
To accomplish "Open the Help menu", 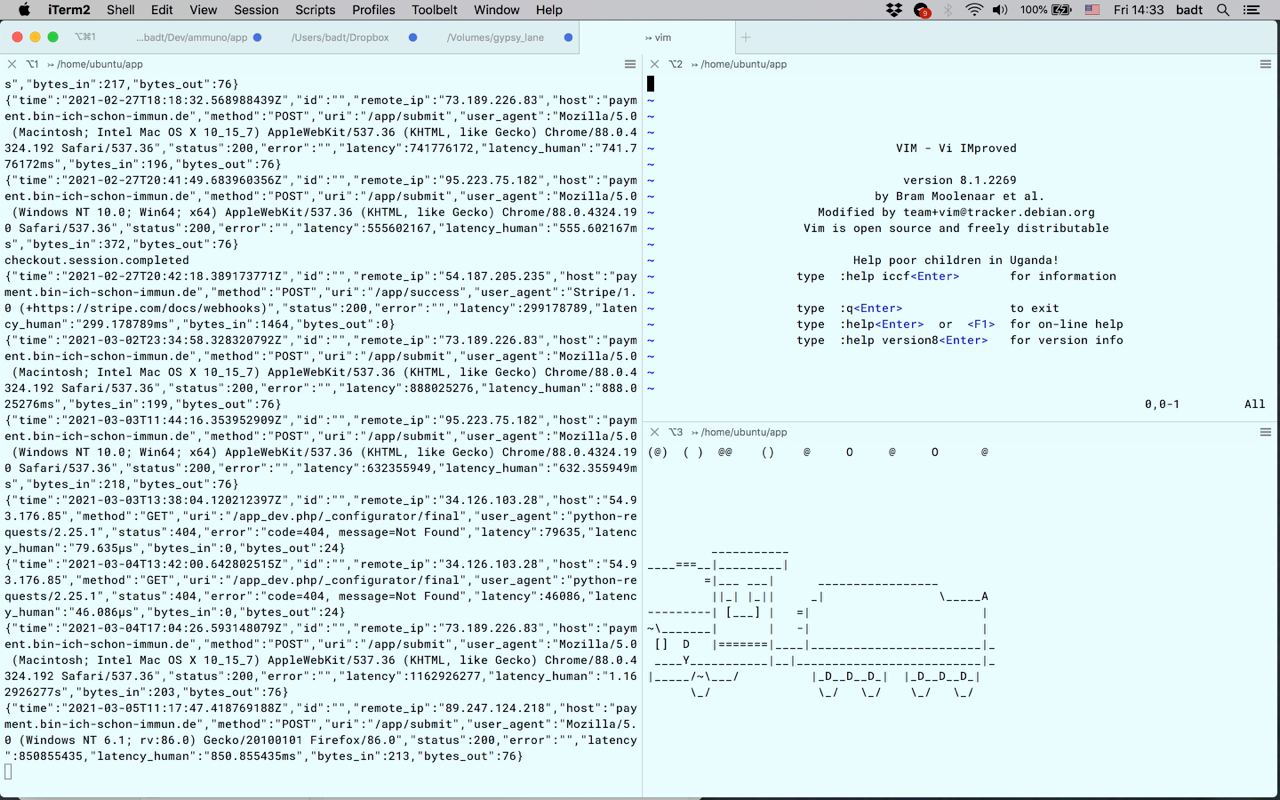I will coord(549,9).
